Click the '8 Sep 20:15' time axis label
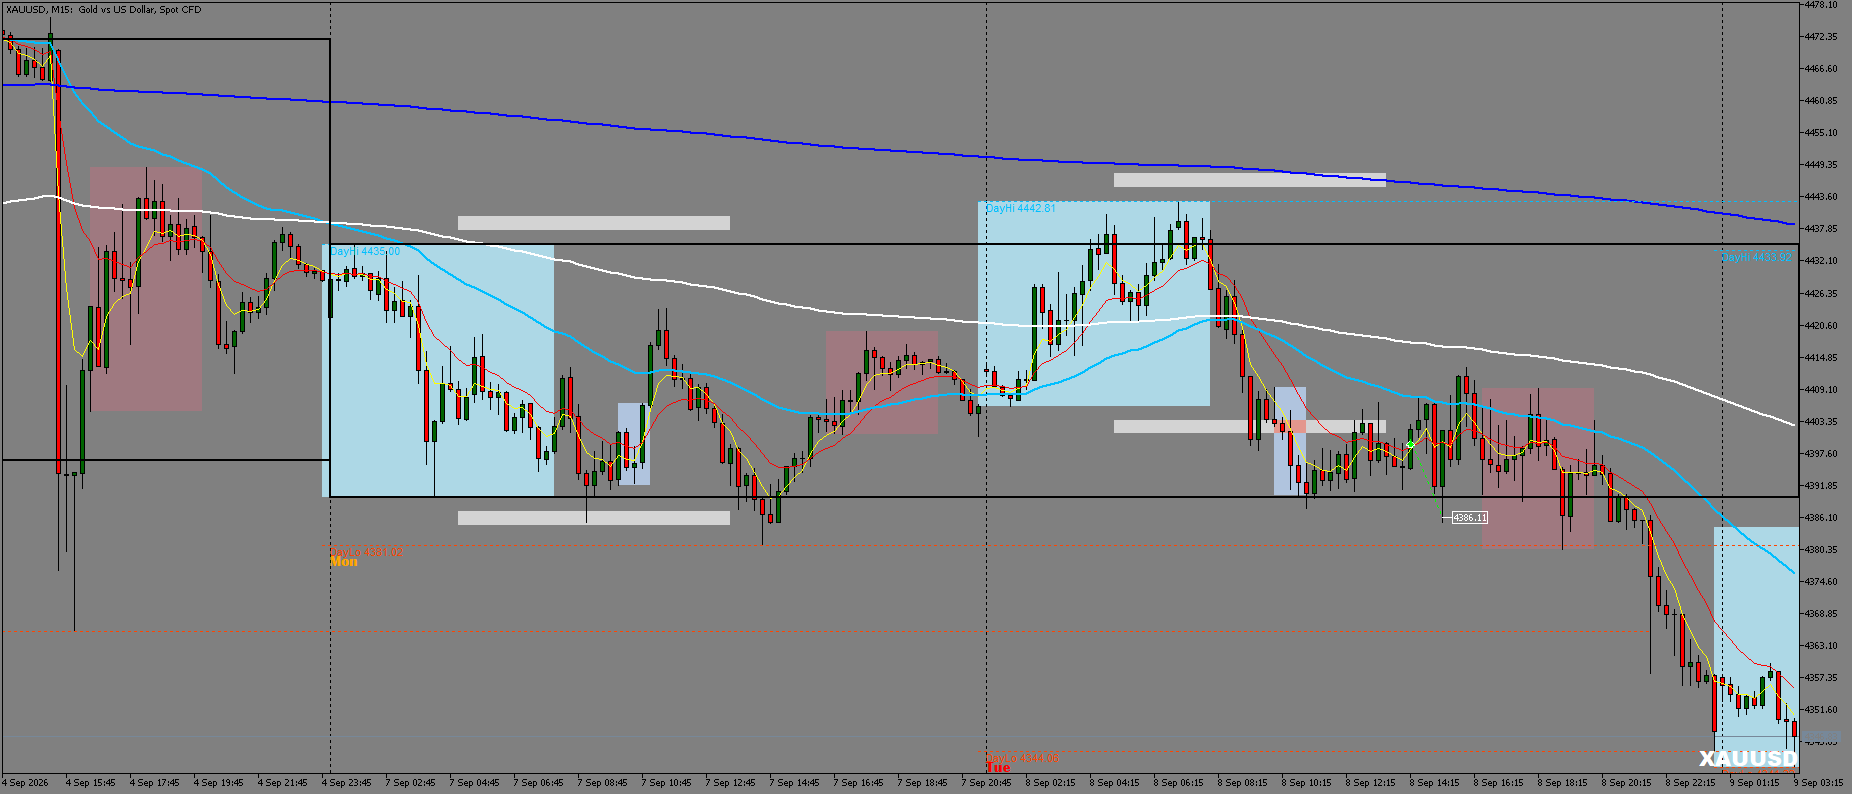The width and height of the screenshot is (1852, 794). click(x=1626, y=783)
